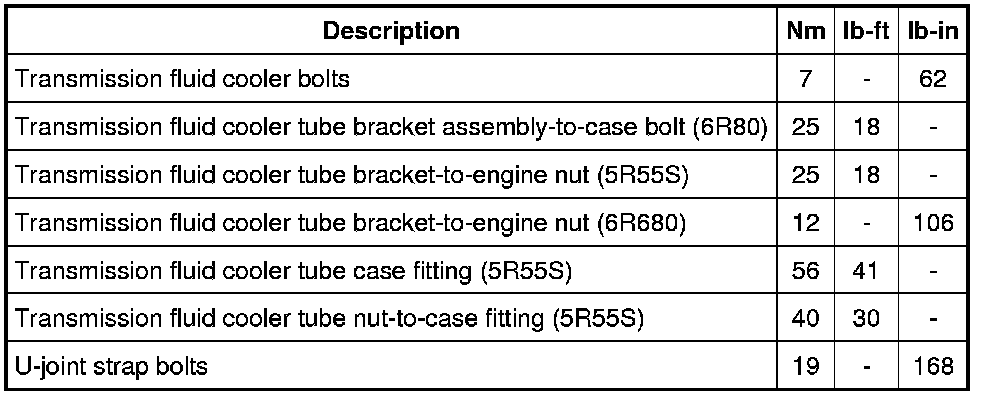Click bracket-to-engine nut (5R55S) description

point(351,175)
